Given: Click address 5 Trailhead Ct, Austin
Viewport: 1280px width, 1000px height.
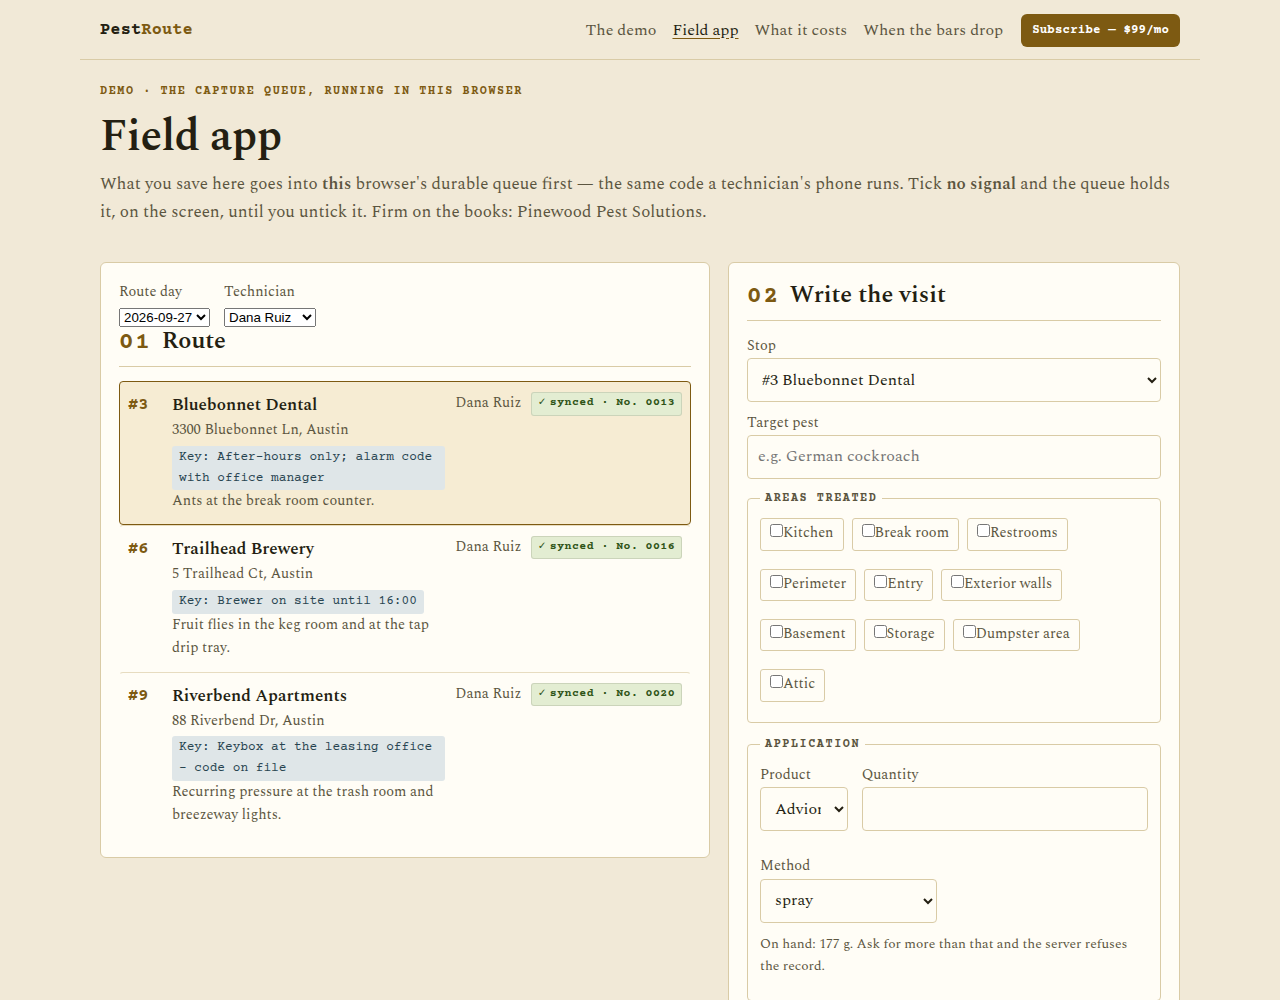Looking at the screenshot, I should point(242,574).
